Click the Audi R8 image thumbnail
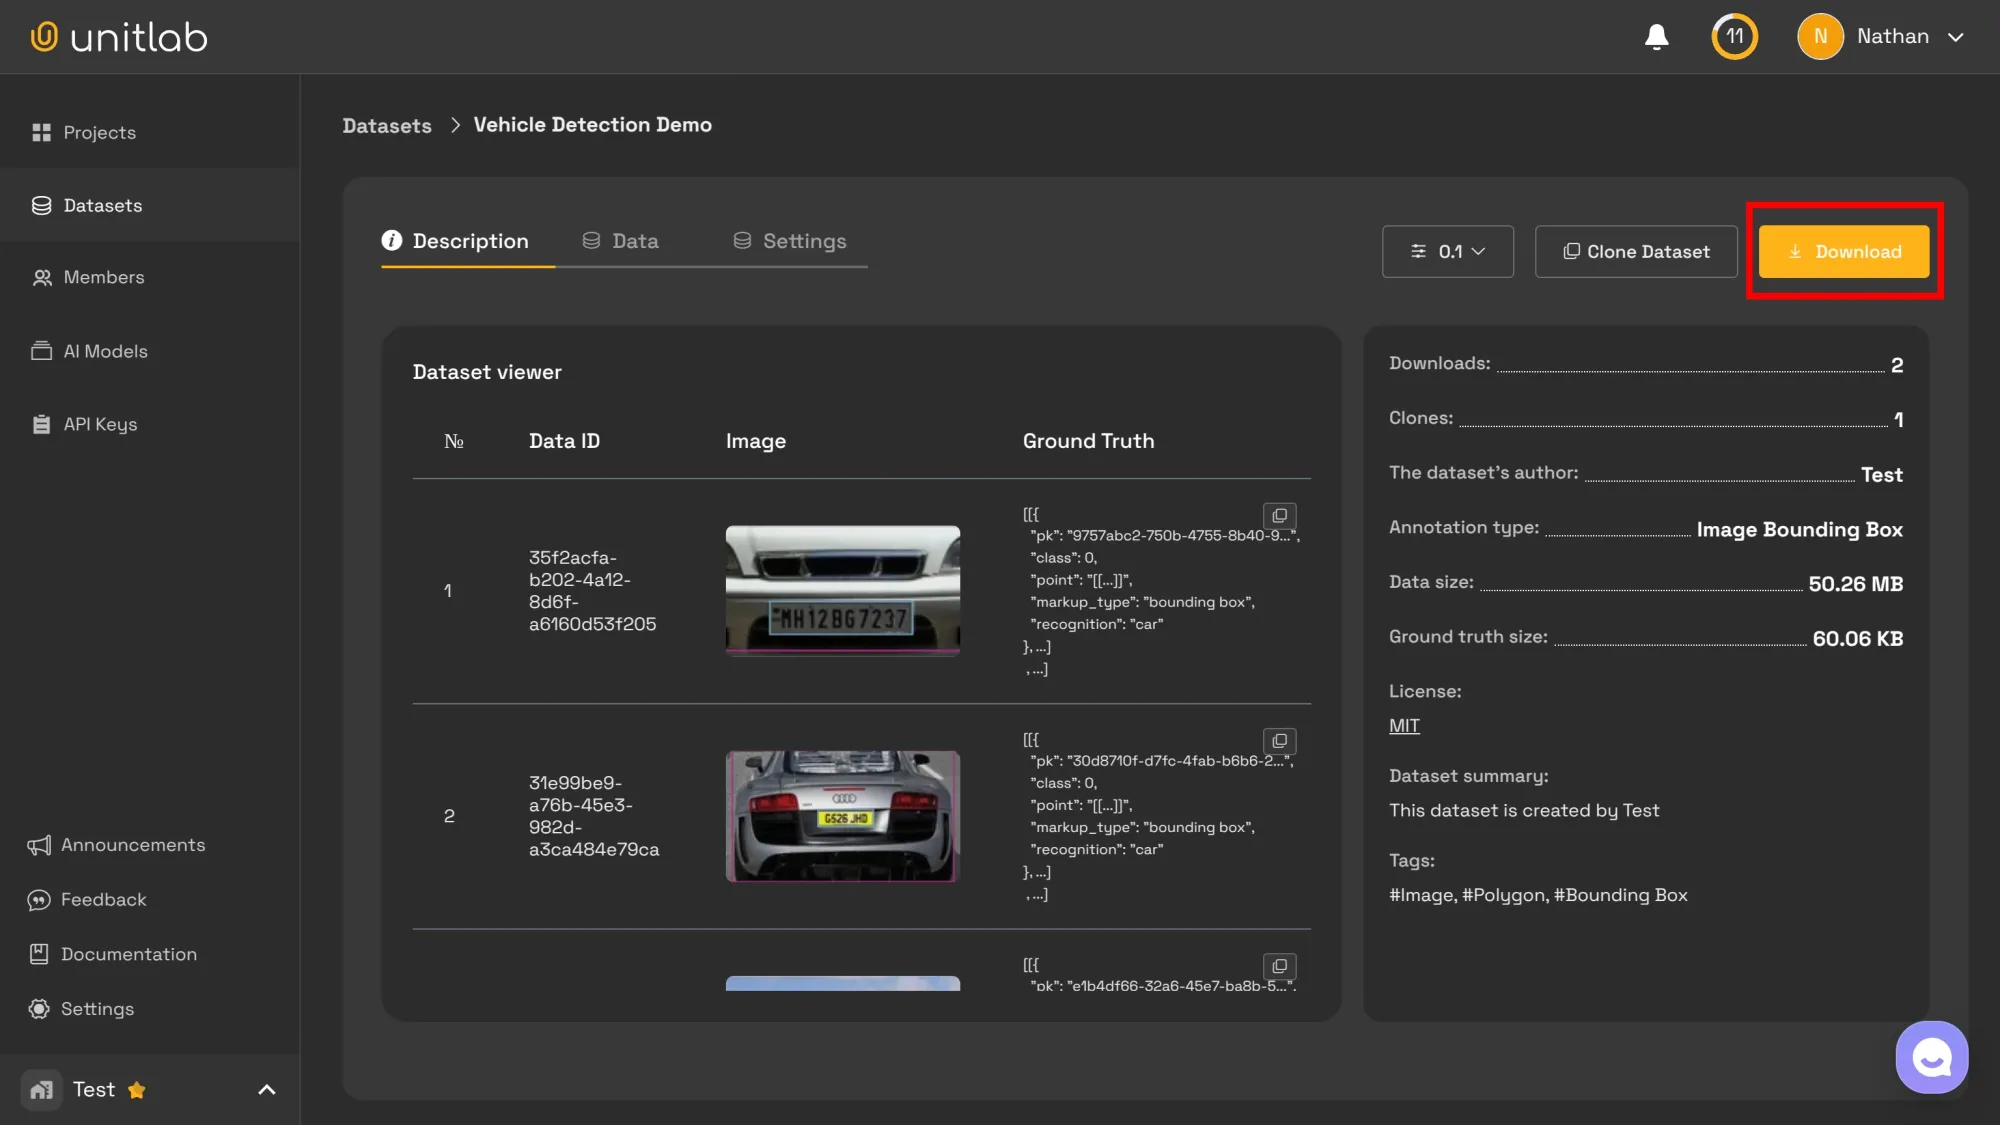 click(842, 816)
